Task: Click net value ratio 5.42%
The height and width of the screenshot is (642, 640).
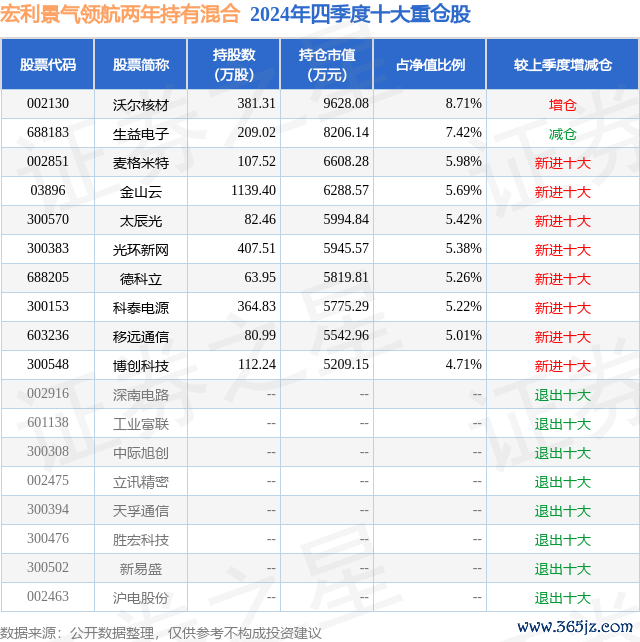Action: tap(464, 220)
